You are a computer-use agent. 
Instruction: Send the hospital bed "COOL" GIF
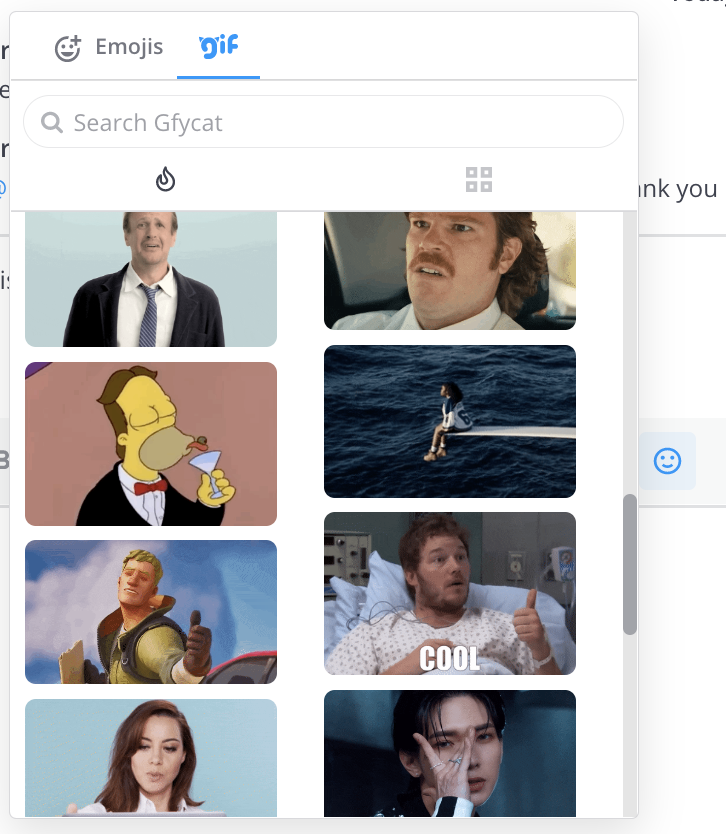pos(449,593)
